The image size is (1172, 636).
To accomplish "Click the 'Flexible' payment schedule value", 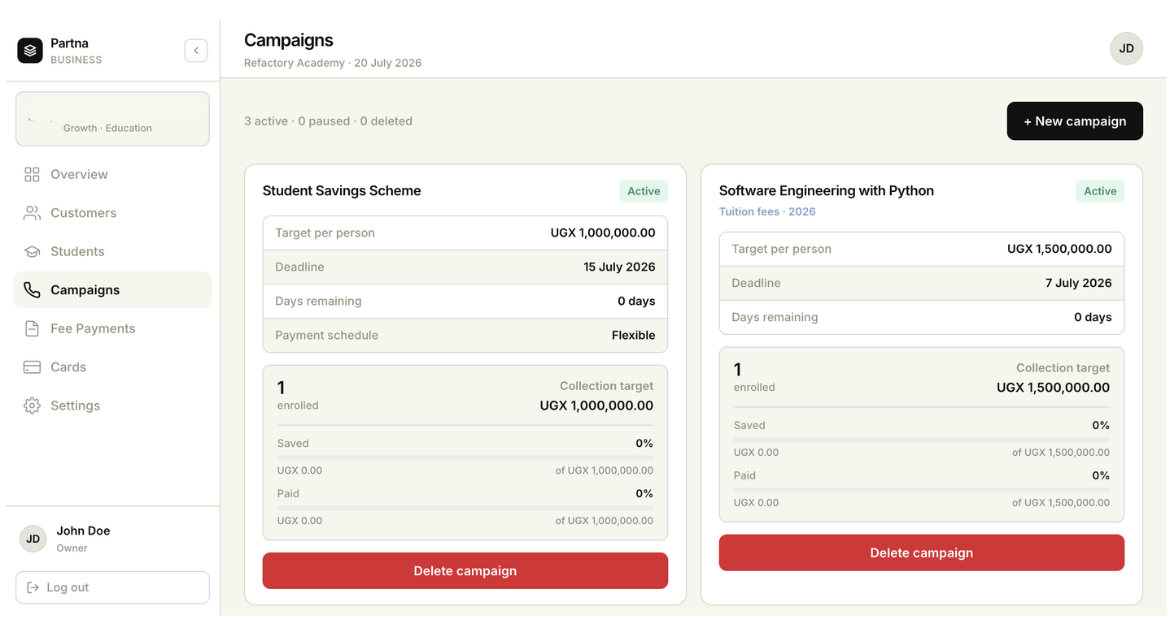I will pyautogui.click(x=633, y=336).
